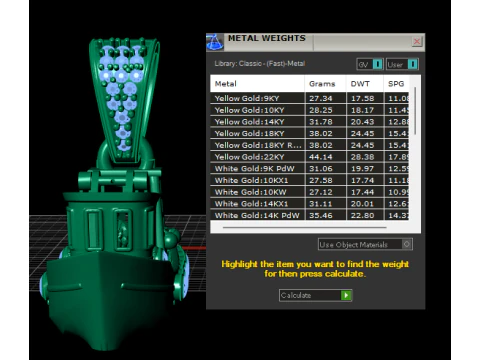Select the Yellow Gold:10KY row

click(x=309, y=110)
